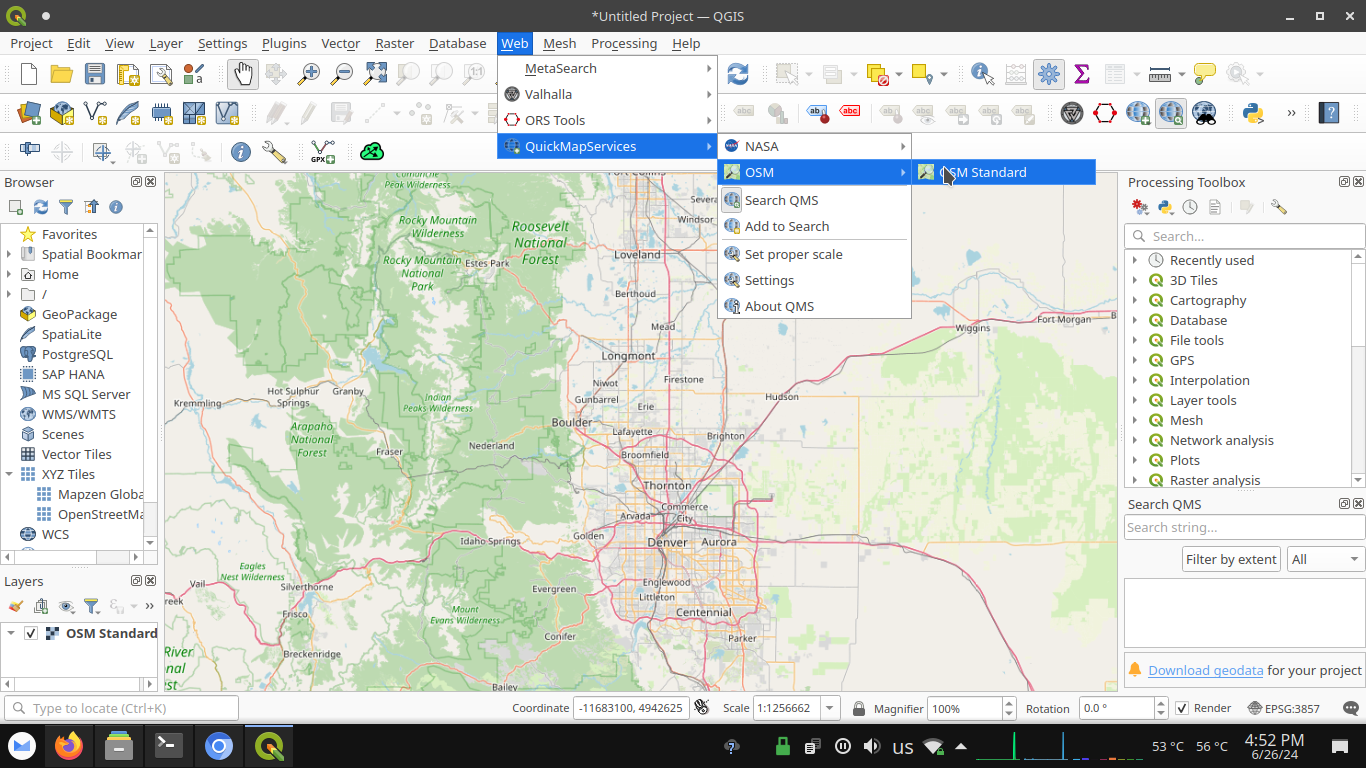The image size is (1366, 768).
Task: Open Messages log speech bubble in status bar
Action: tap(1351, 708)
